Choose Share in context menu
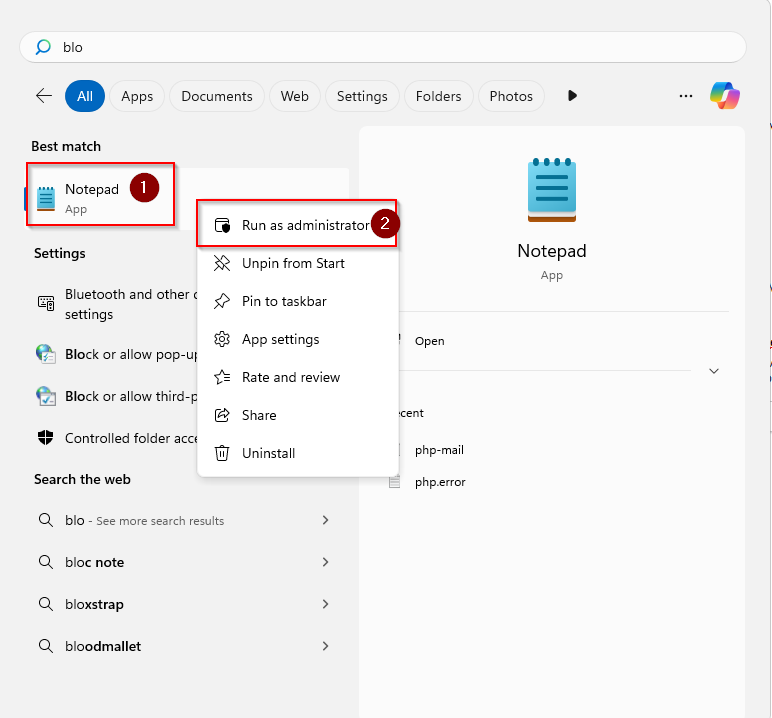The height and width of the screenshot is (718, 772). pos(297,415)
